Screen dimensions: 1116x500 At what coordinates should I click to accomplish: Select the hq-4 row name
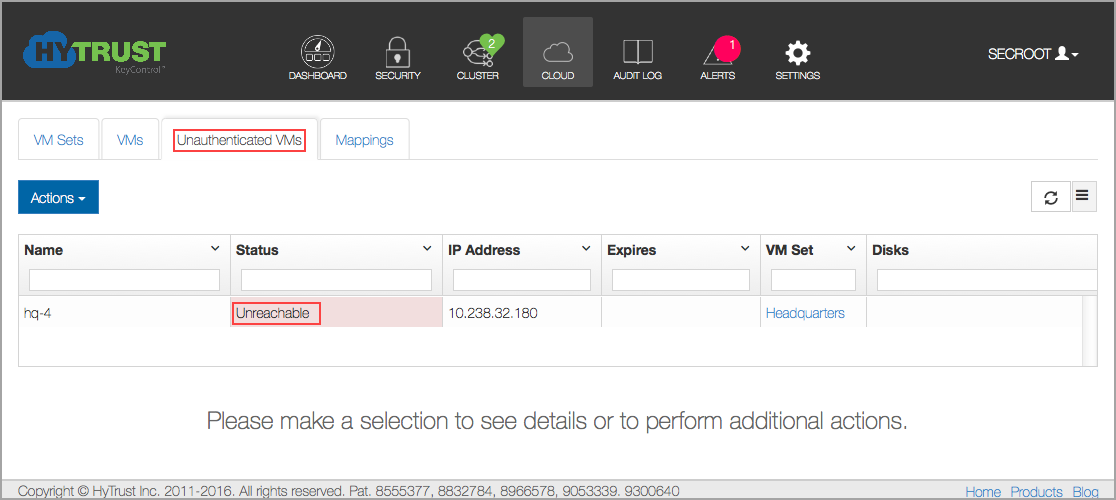click(37, 313)
